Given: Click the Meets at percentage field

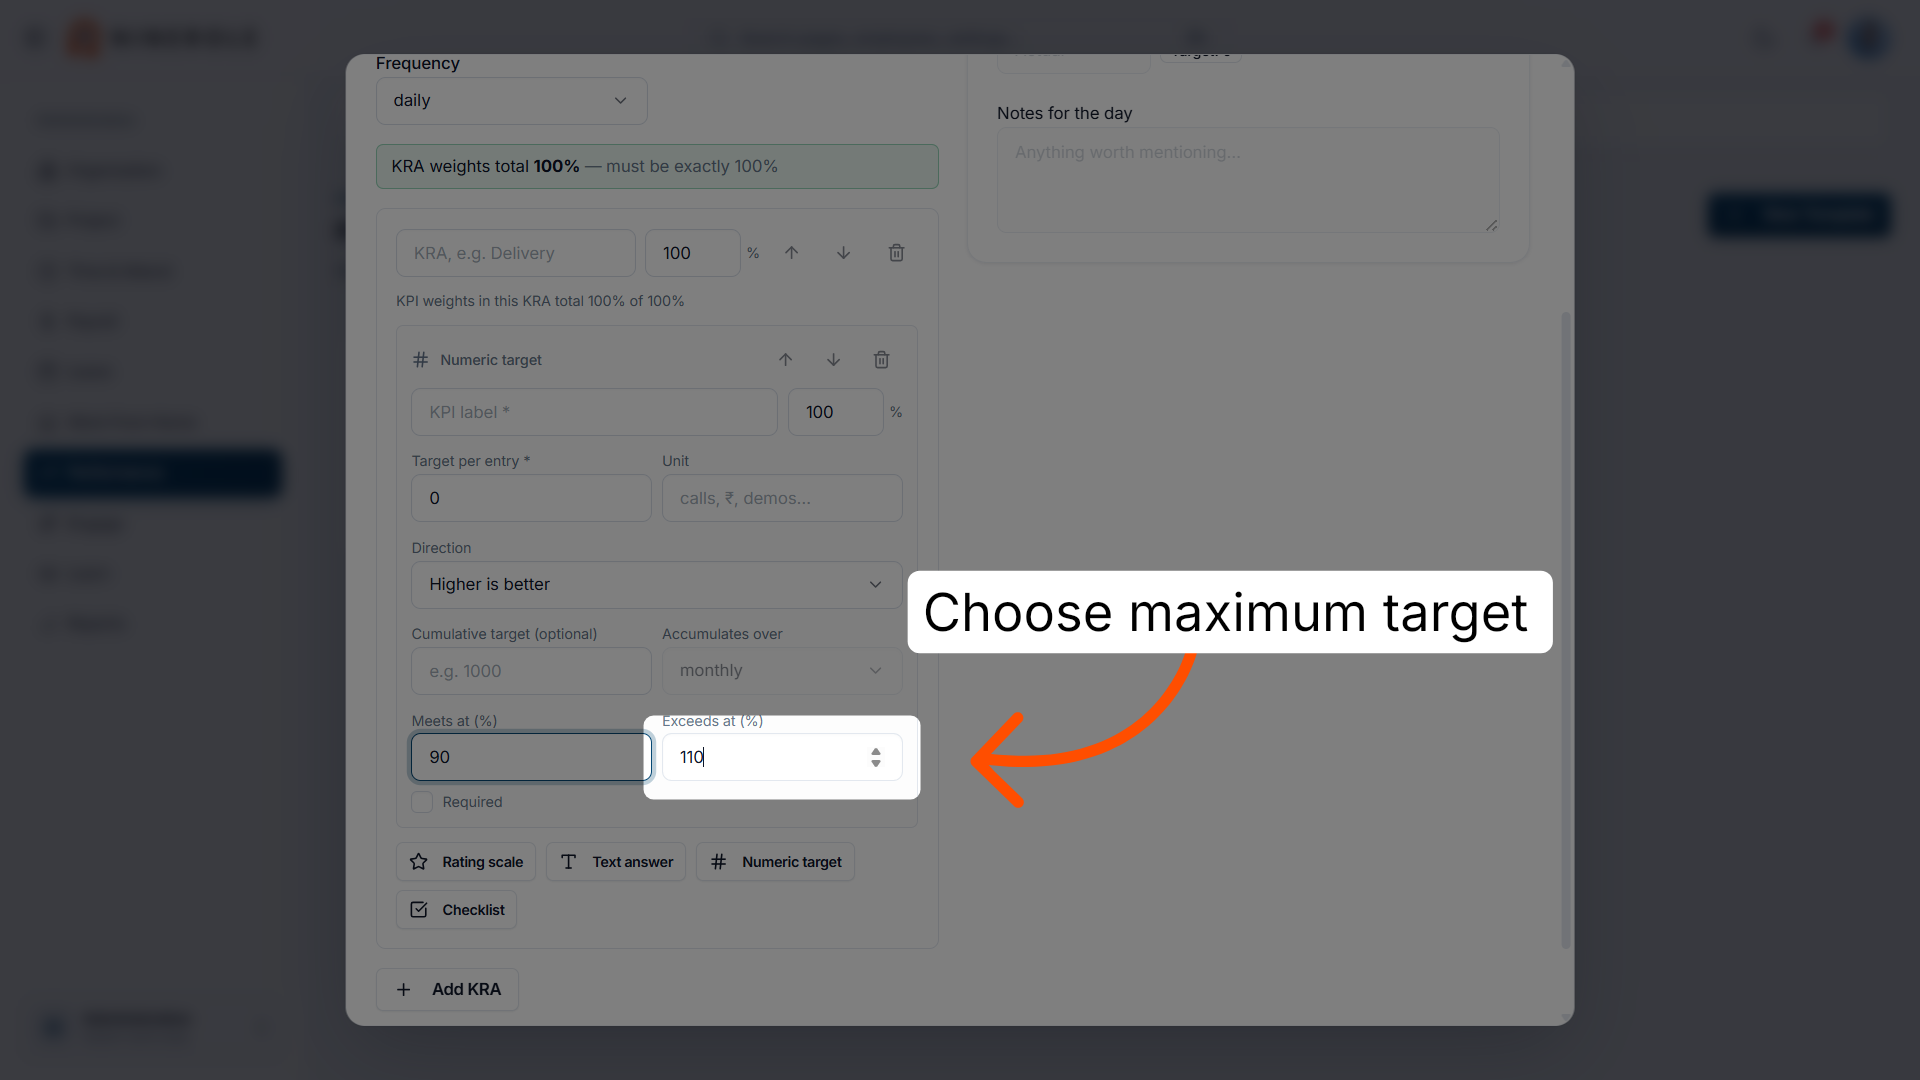Looking at the screenshot, I should 531,757.
